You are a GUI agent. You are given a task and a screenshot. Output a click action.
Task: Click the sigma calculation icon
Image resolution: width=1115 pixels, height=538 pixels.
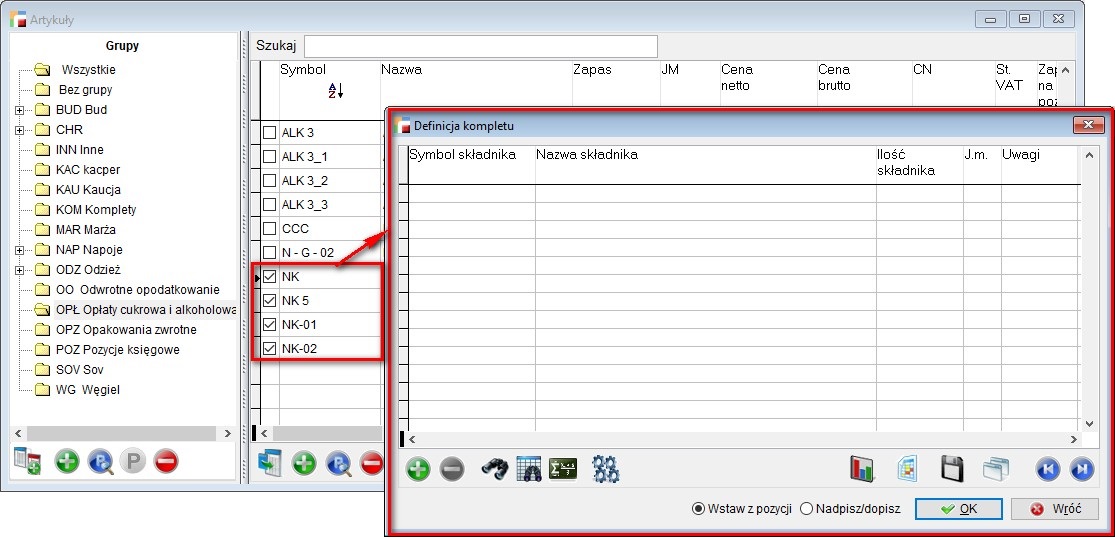tap(564, 469)
